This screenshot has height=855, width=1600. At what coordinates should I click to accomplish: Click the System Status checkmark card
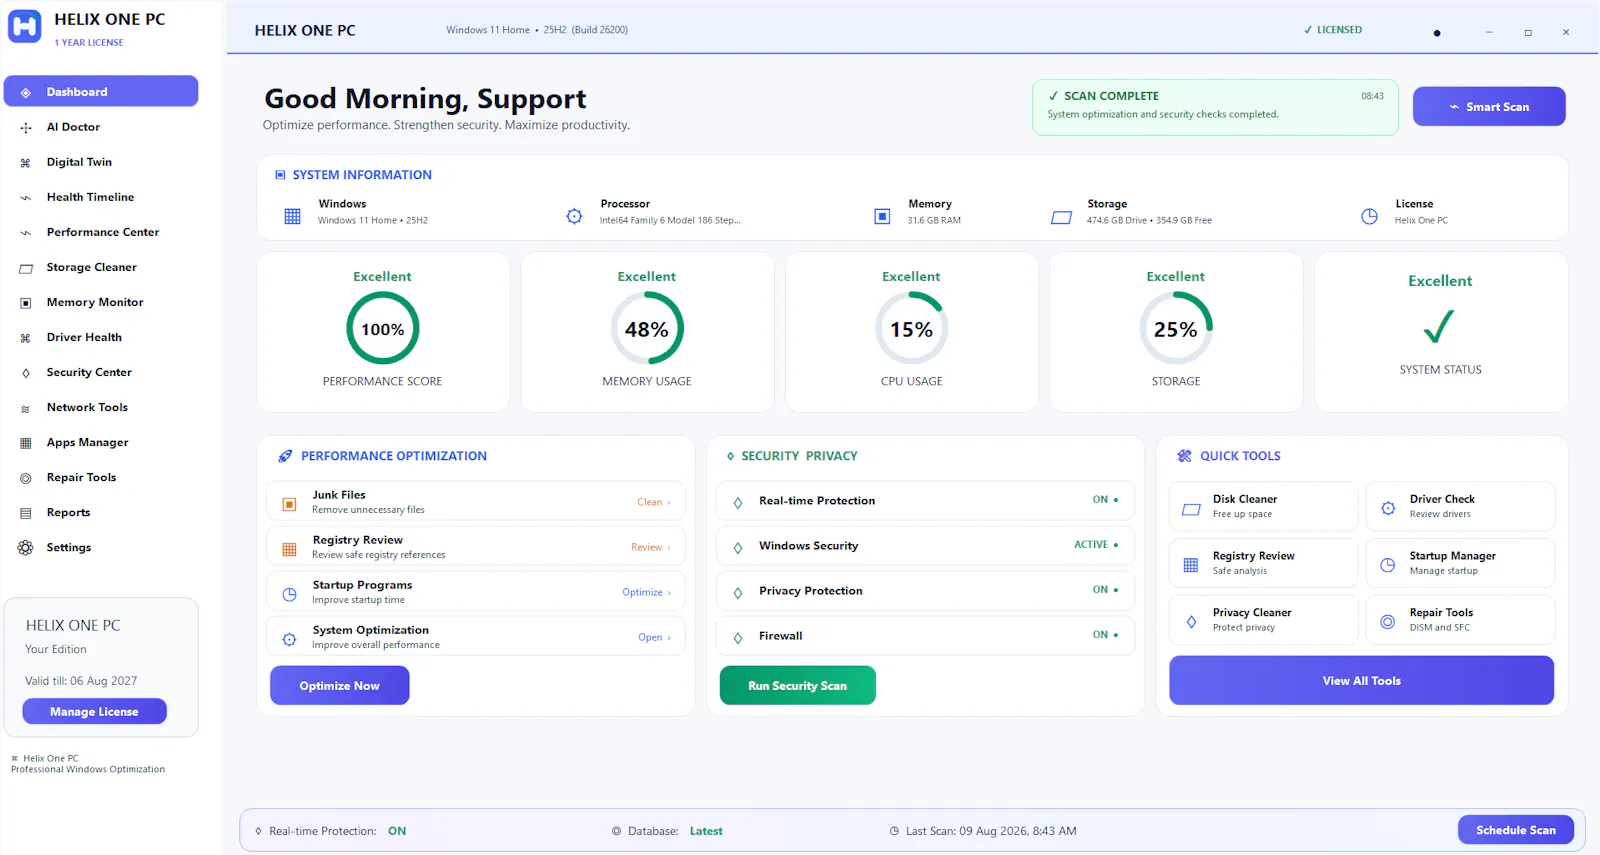[x=1441, y=332]
